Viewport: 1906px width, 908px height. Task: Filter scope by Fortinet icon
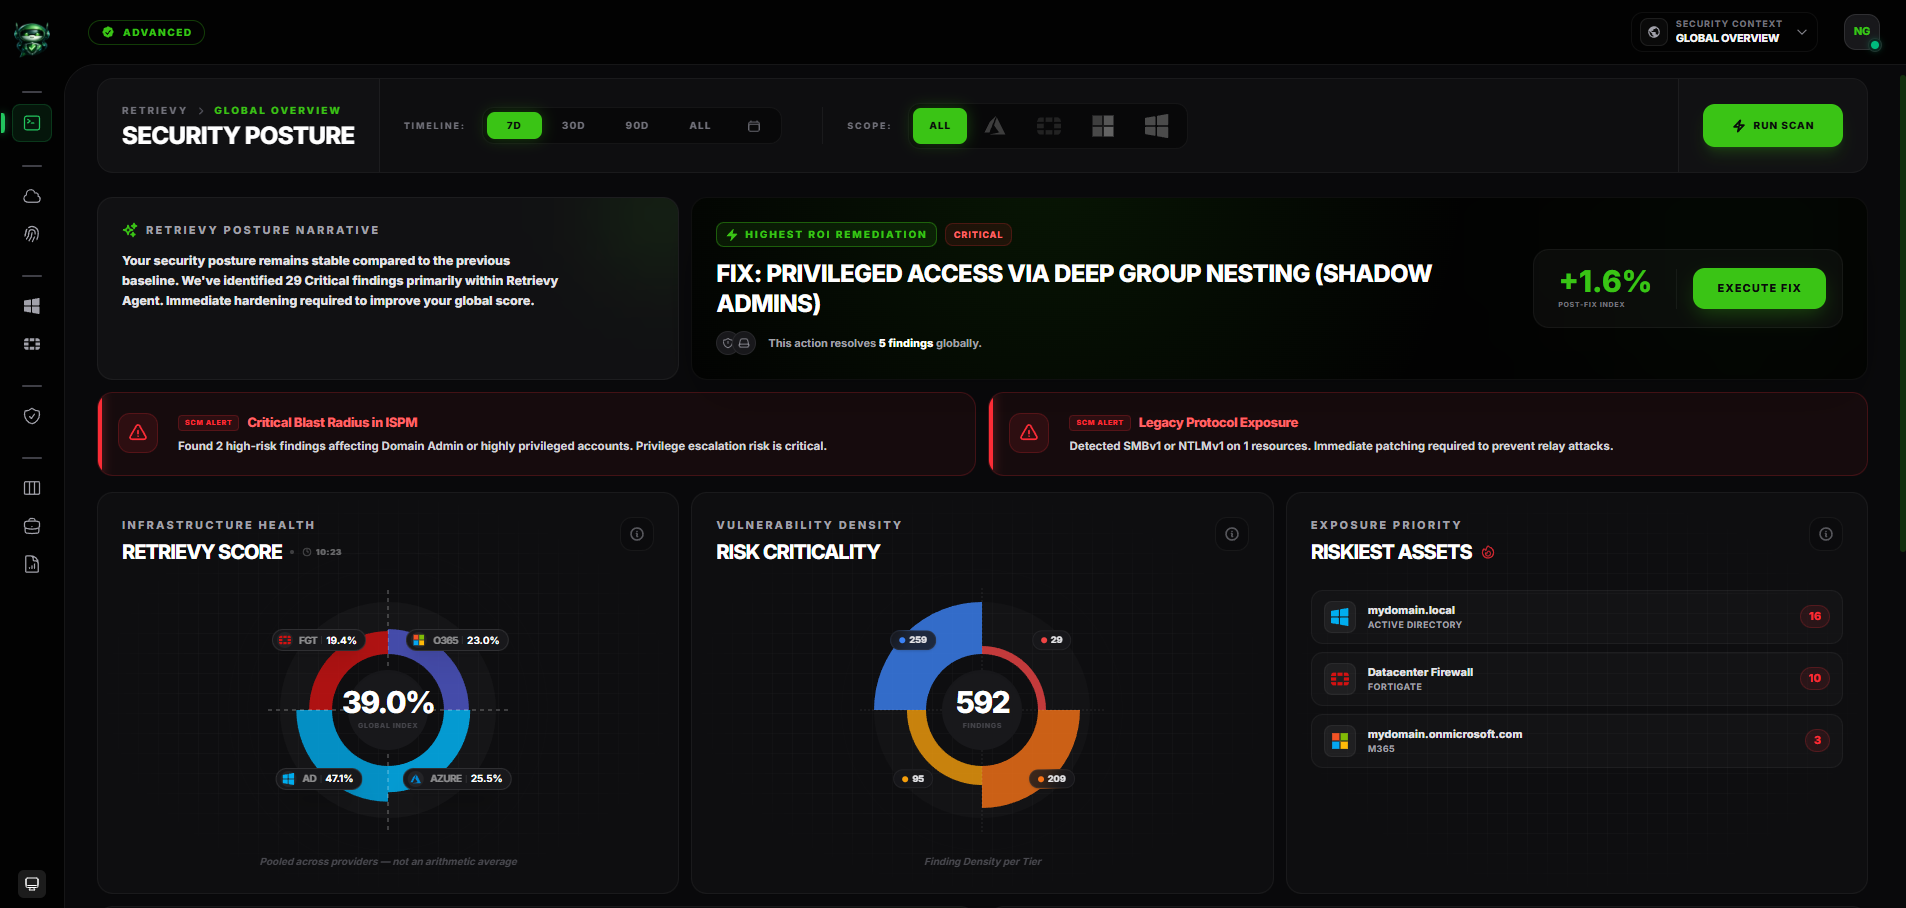tap(1048, 126)
